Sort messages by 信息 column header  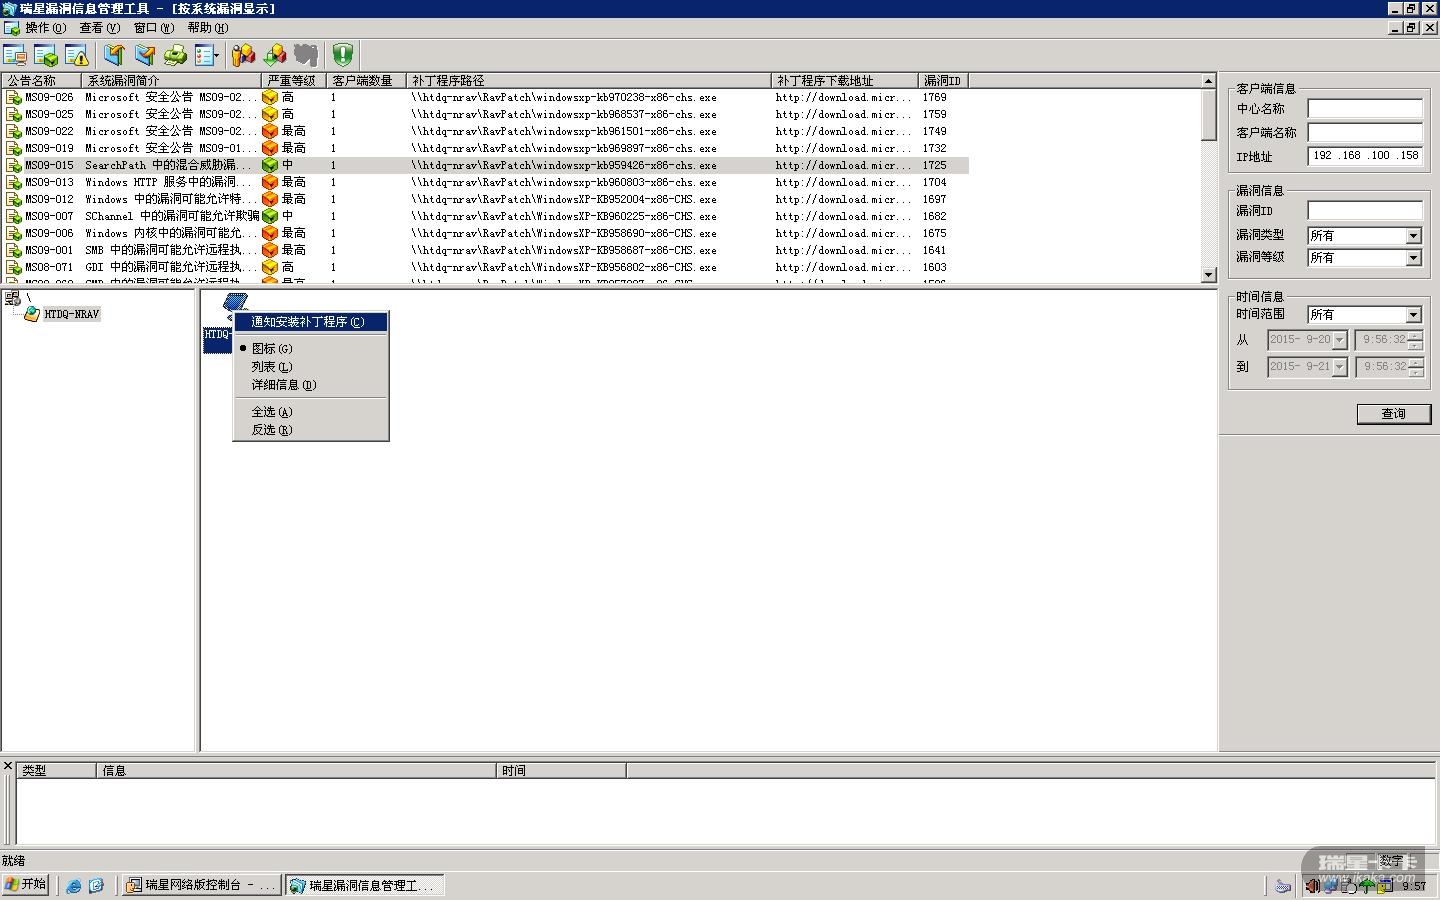296,771
